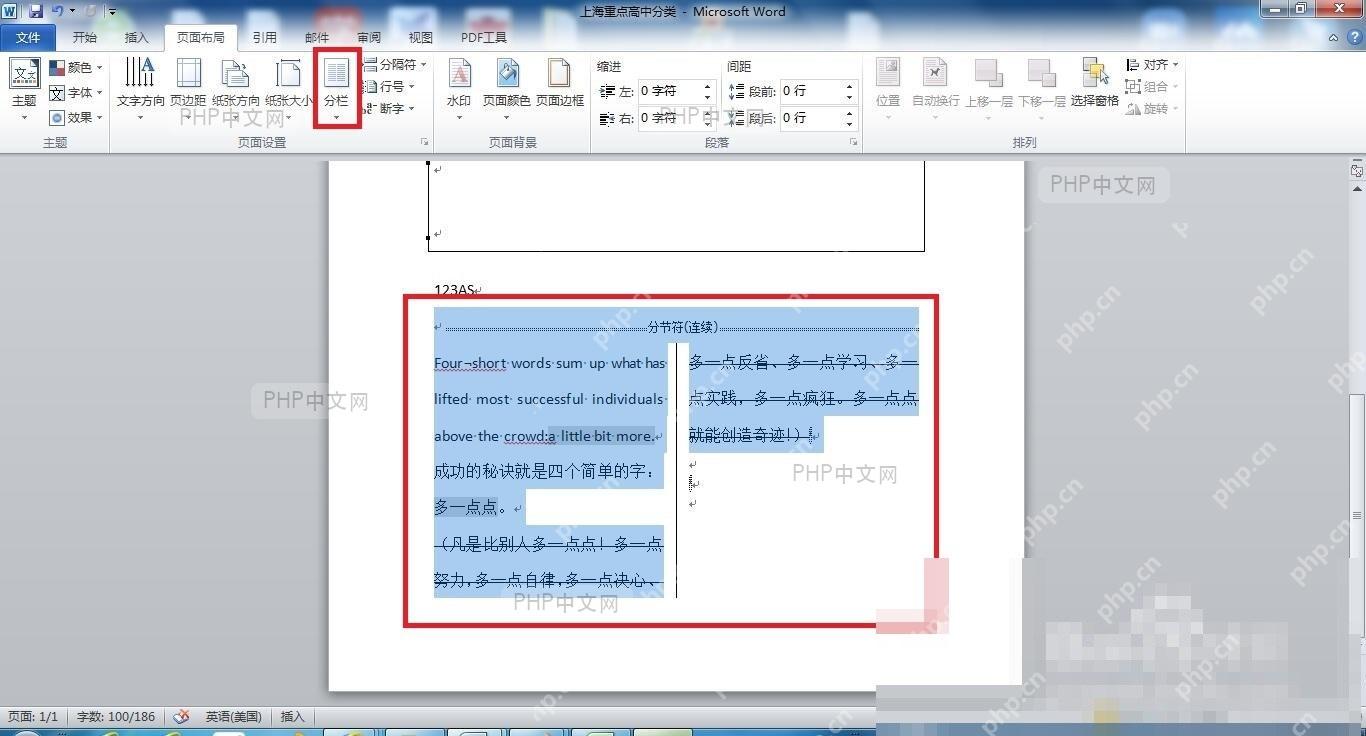Click the Undo arrow icon
The image size is (1366, 736).
(57, 12)
